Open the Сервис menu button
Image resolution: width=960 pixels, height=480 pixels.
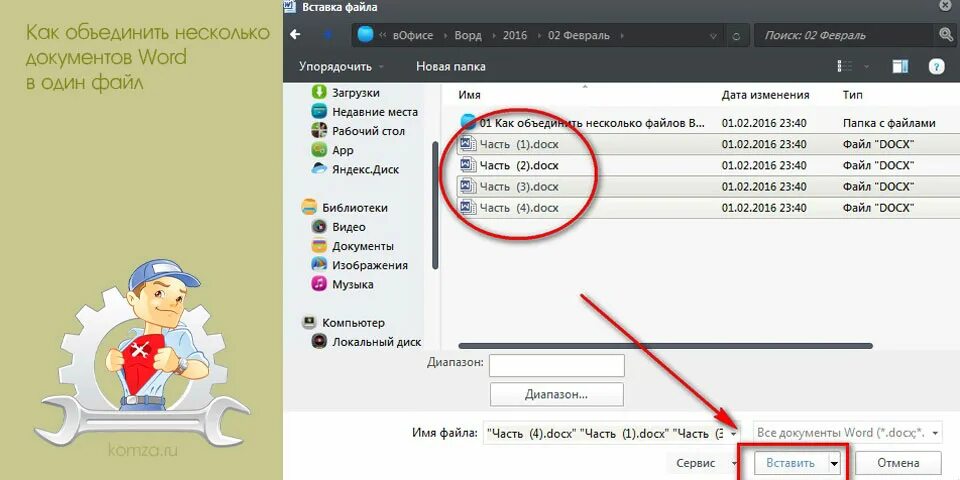click(702, 463)
